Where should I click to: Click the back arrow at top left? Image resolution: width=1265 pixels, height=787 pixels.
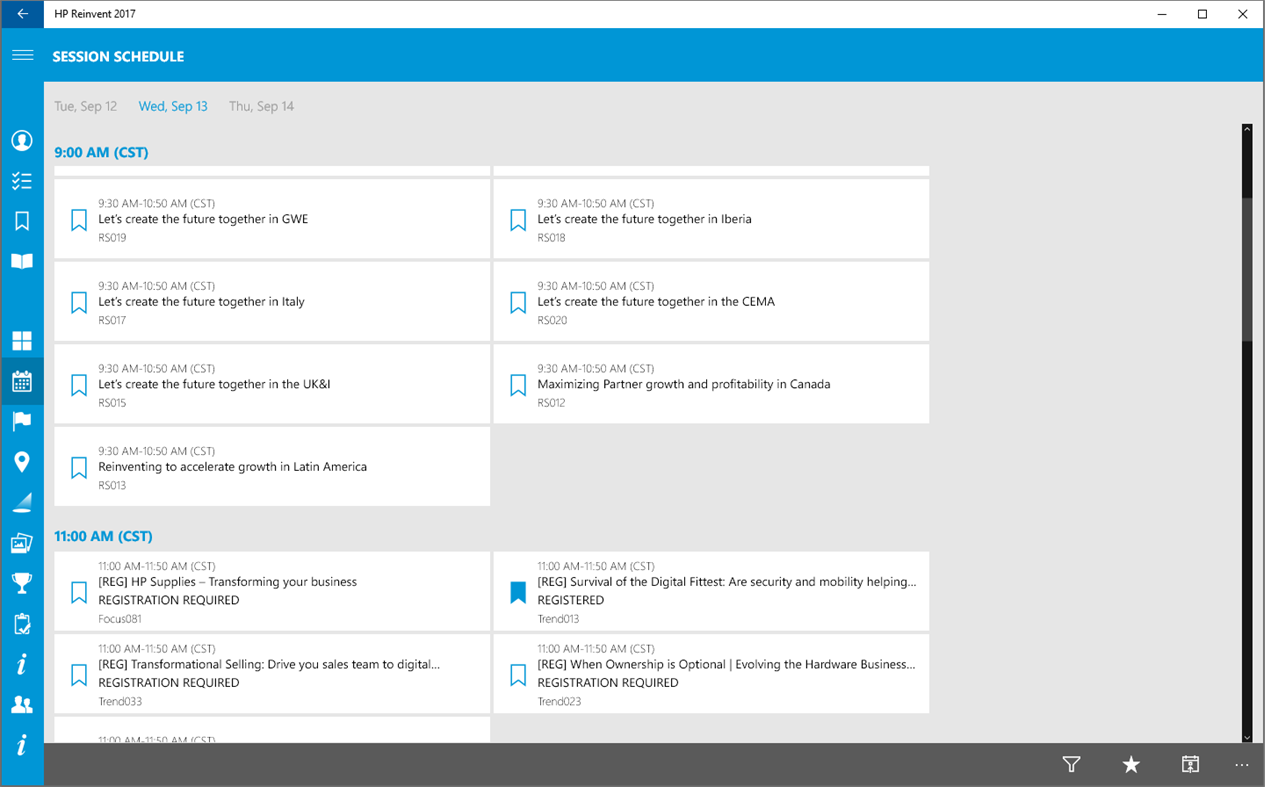(x=22, y=14)
